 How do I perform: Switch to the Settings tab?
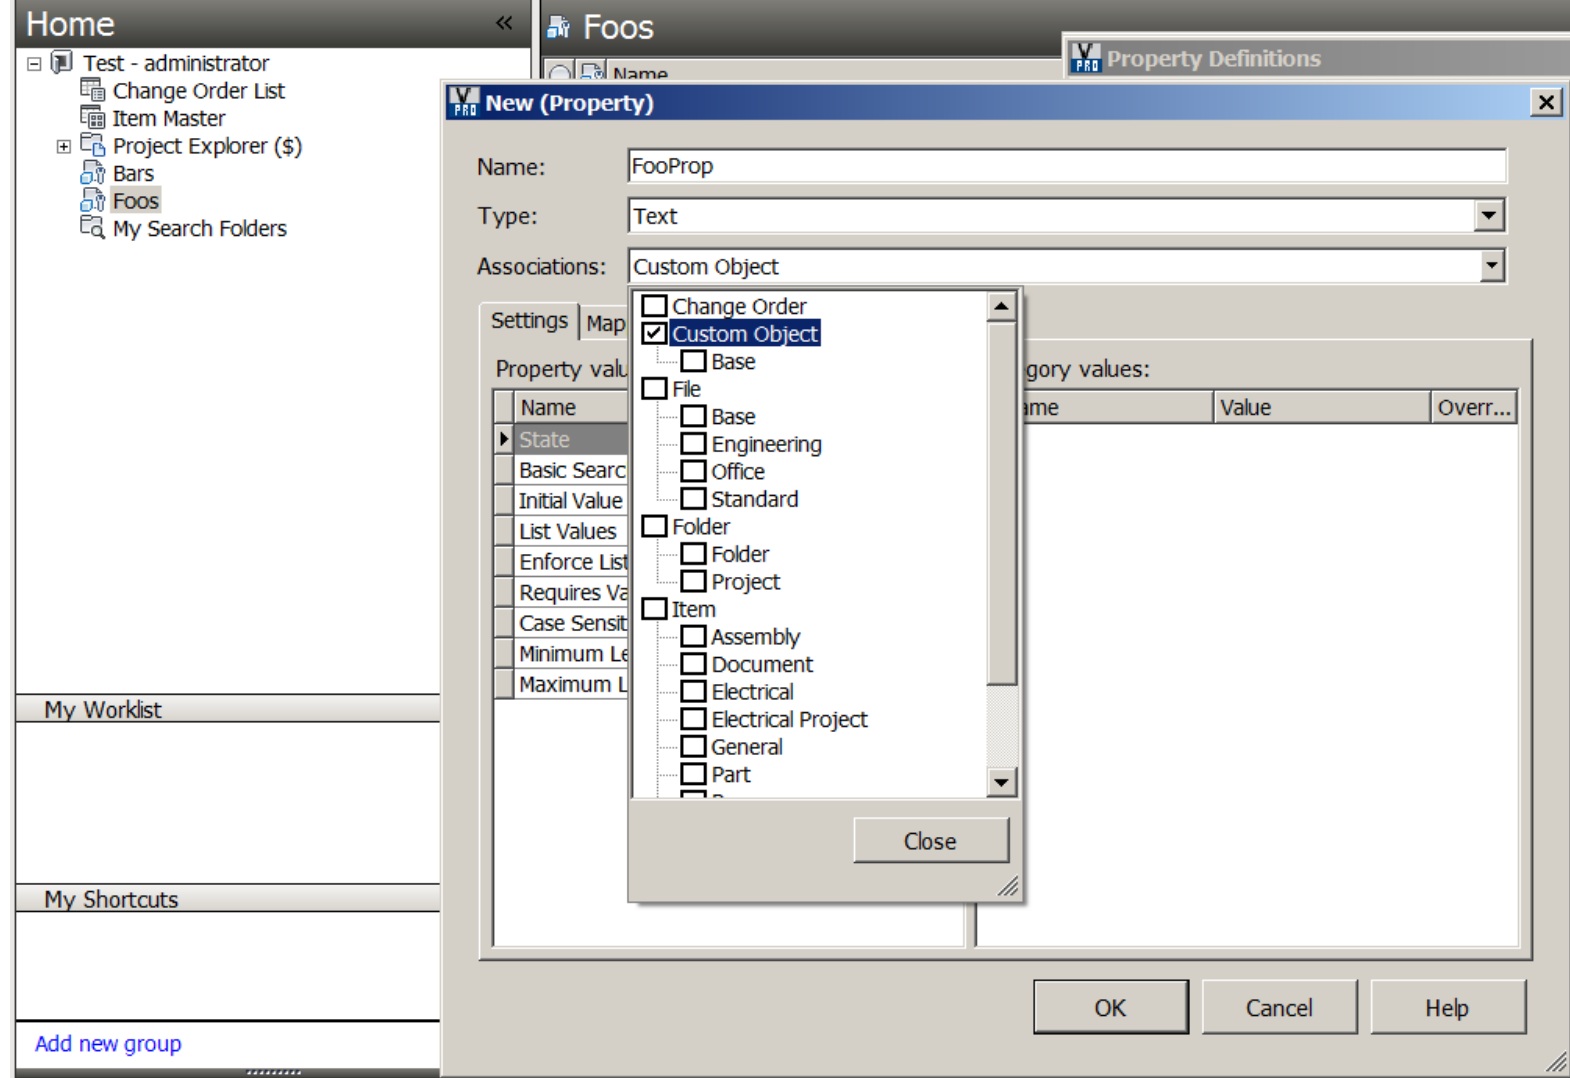coord(529,320)
